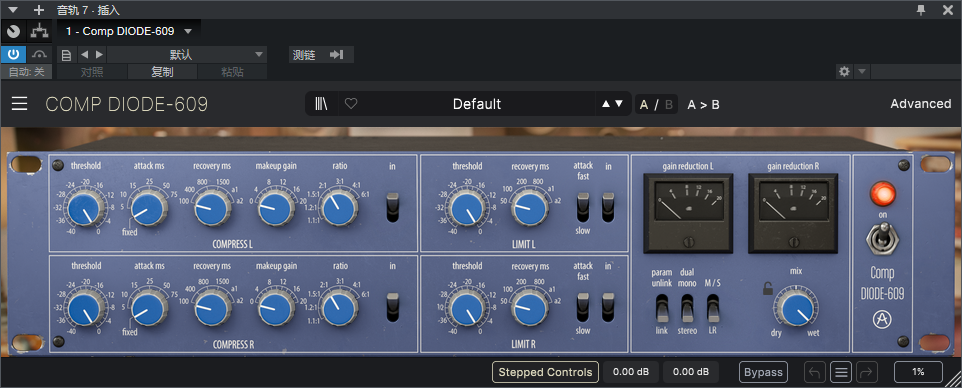962x388 pixels.
Task: Click the 复制 copy button
Action: click(163, 72)
